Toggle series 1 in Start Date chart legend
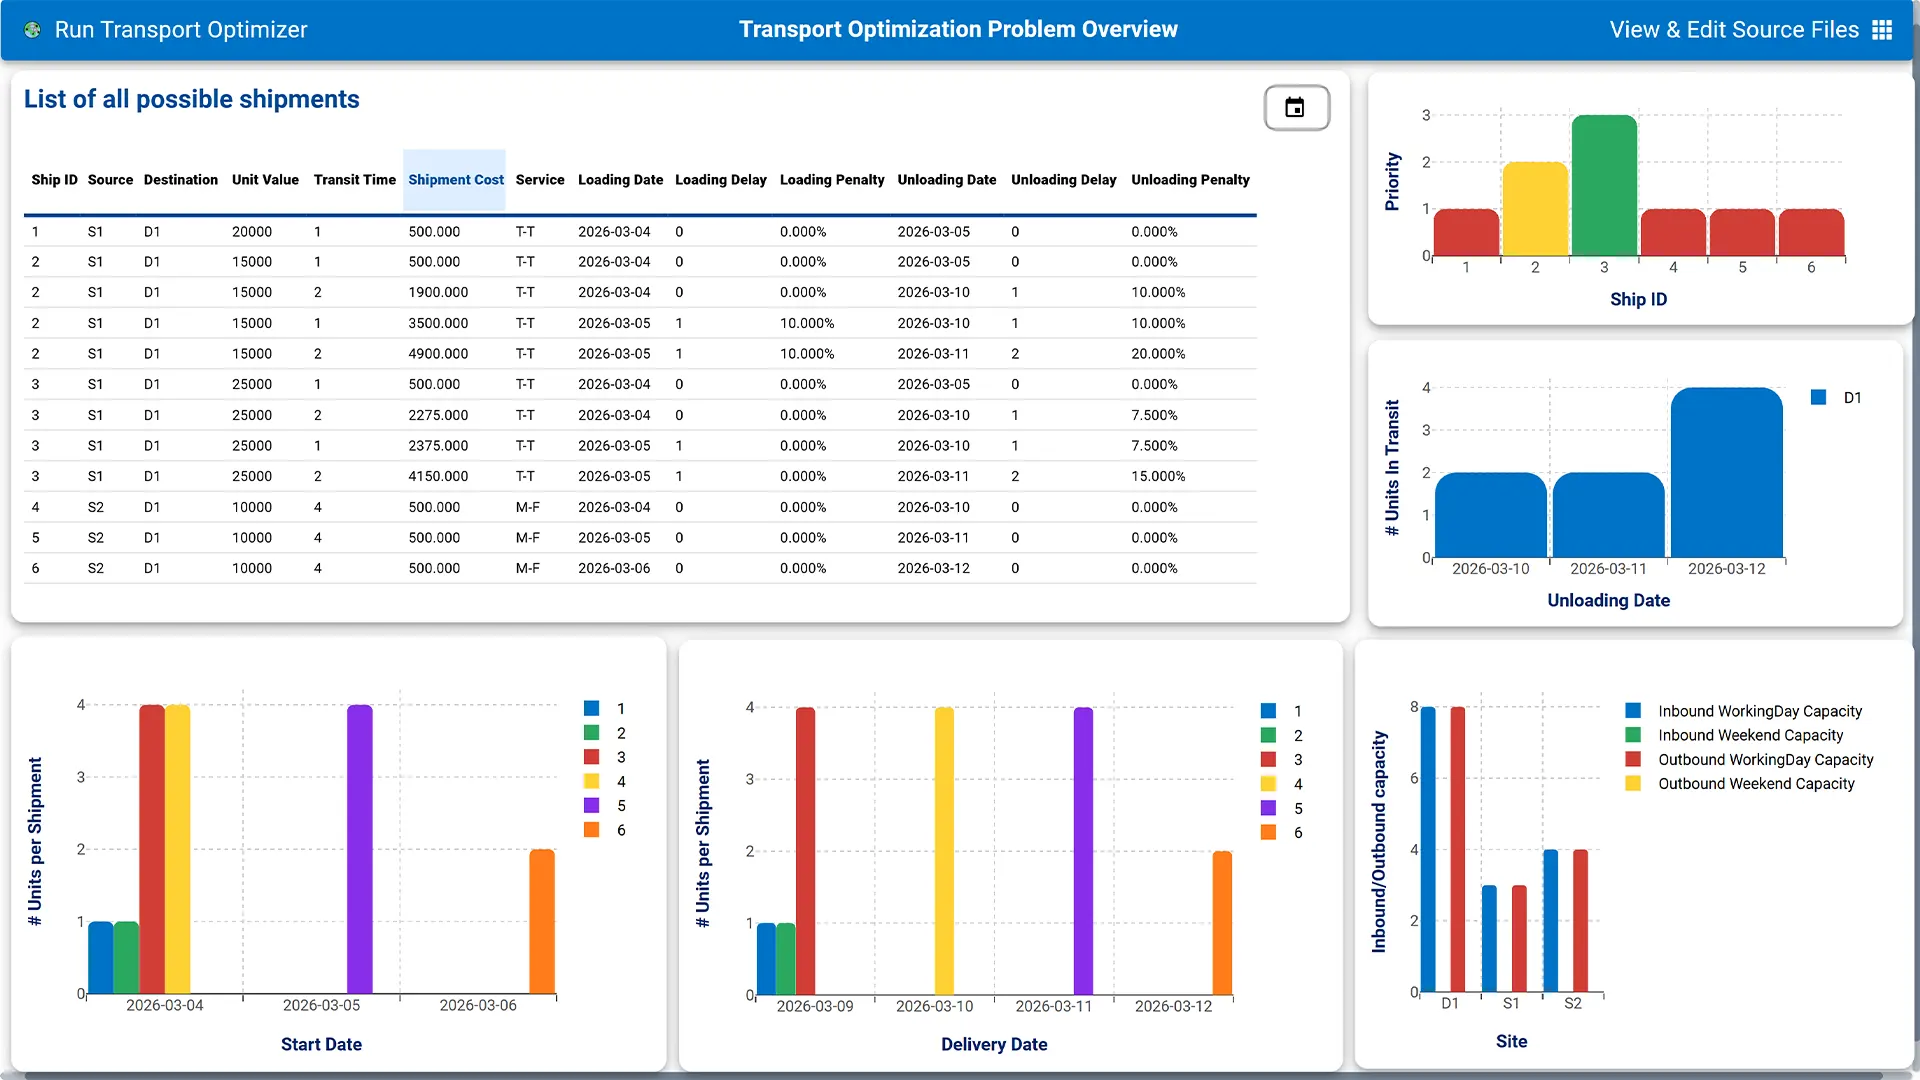This screenshot has width=1920, height=1080. click(605, 708)
